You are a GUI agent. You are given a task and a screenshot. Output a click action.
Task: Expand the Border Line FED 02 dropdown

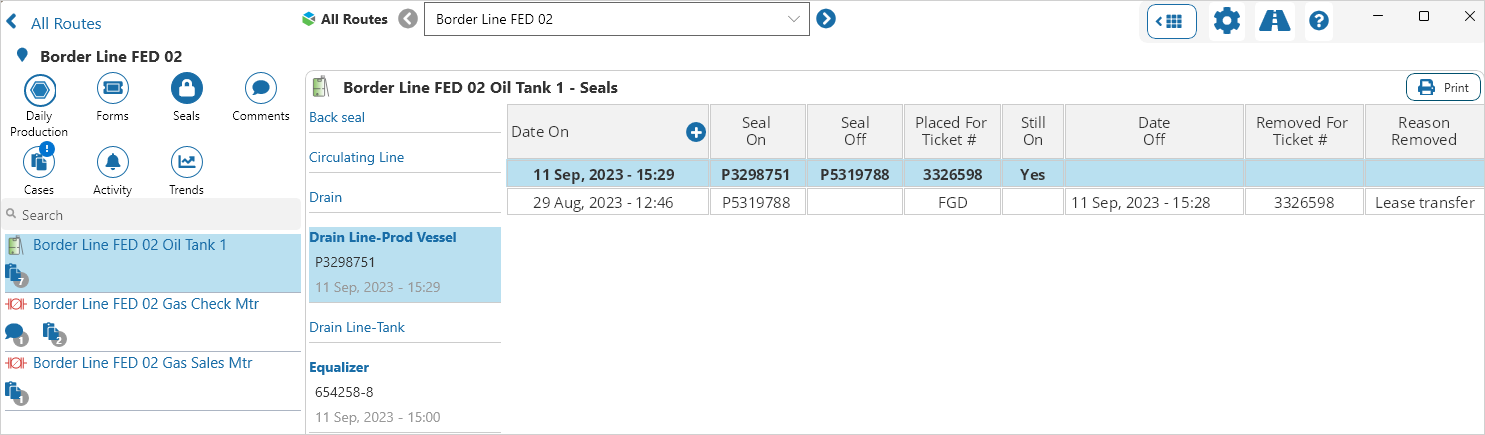click(x=795, y=19)
